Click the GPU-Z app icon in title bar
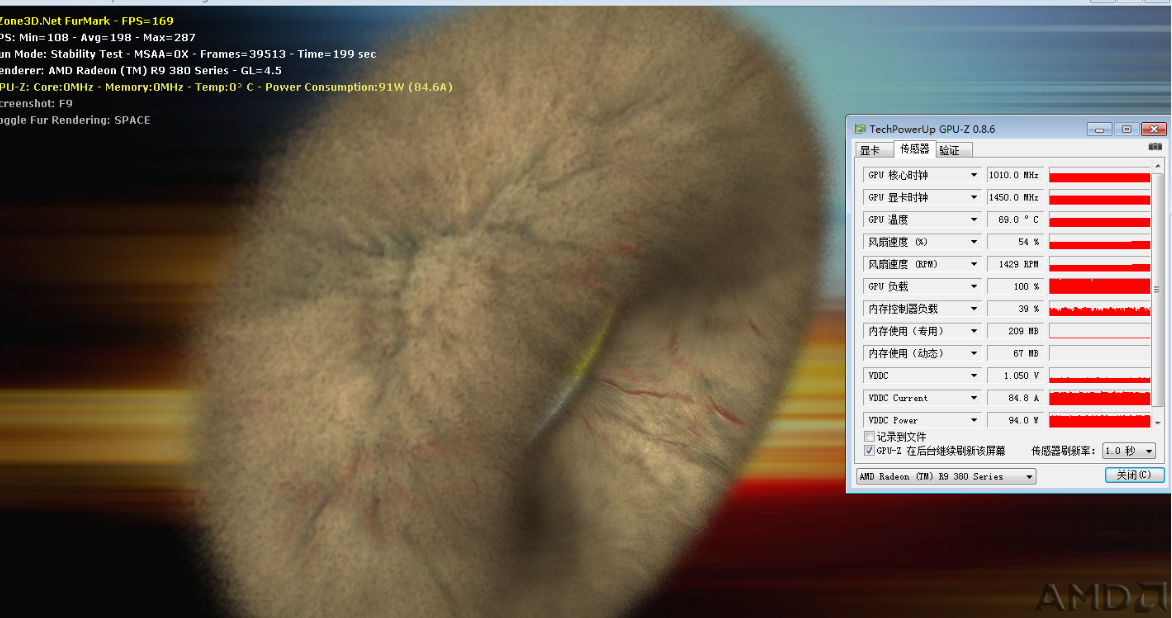The image size is (1172, 618). click(x=860, y=129)
